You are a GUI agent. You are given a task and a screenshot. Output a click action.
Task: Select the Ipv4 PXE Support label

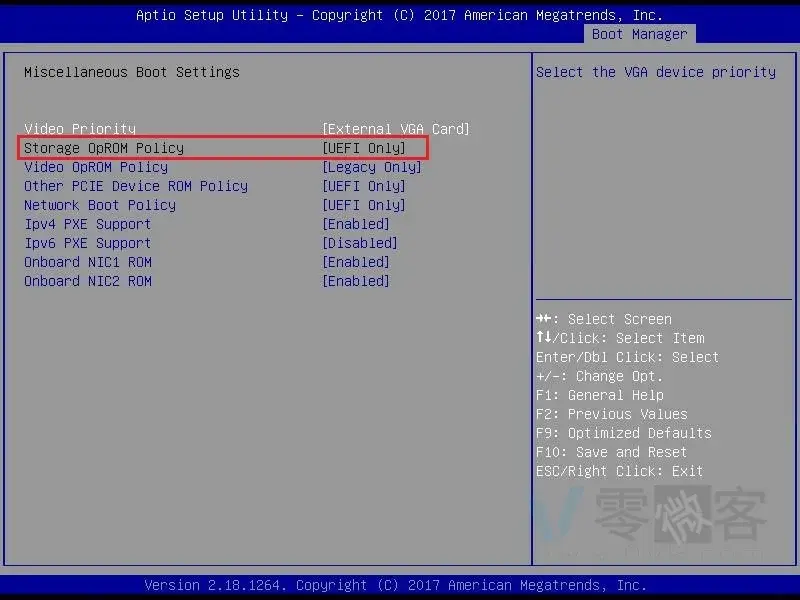pos(88,224)
